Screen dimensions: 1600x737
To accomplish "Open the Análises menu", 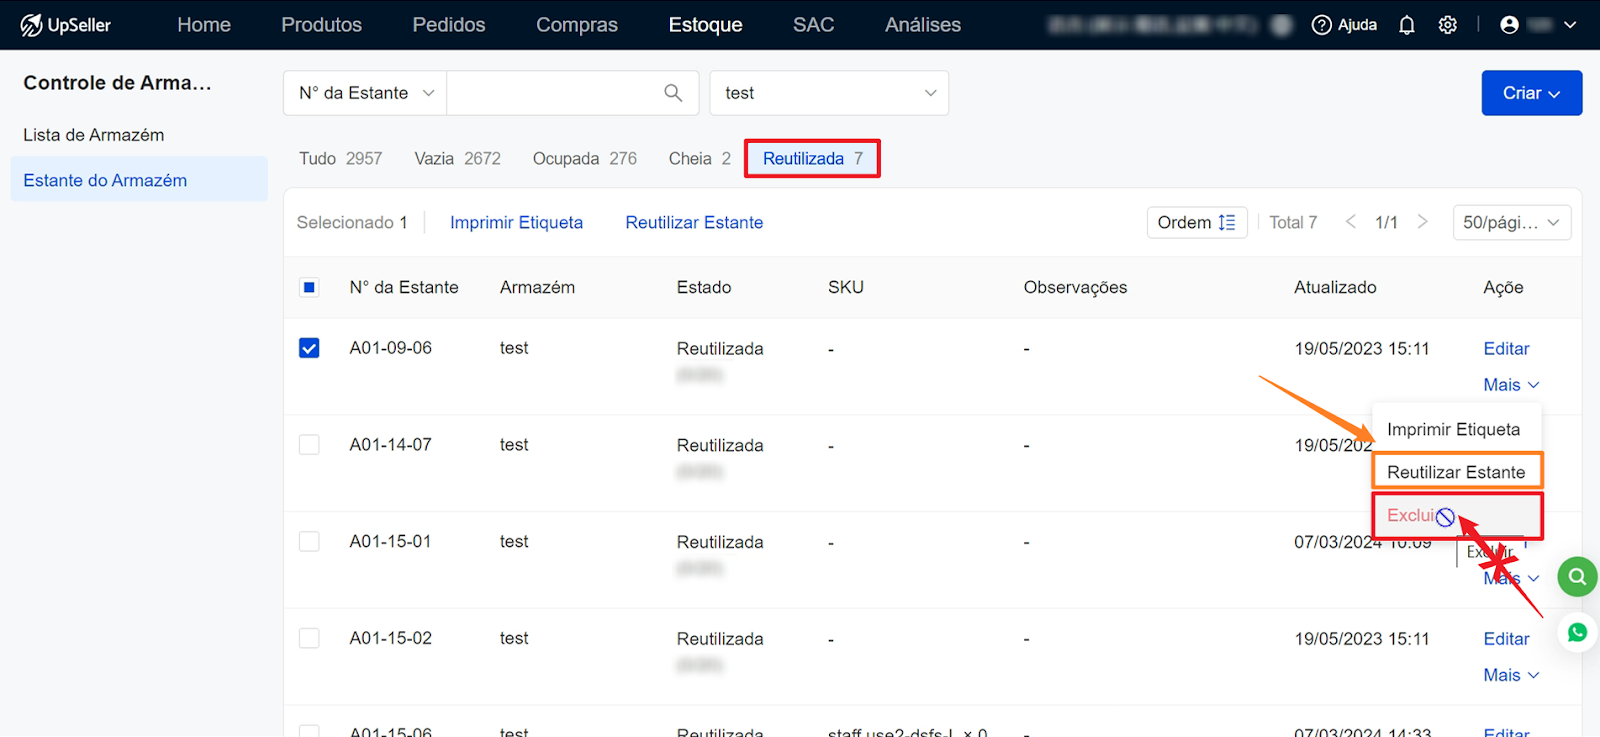I will coord(923,25).
